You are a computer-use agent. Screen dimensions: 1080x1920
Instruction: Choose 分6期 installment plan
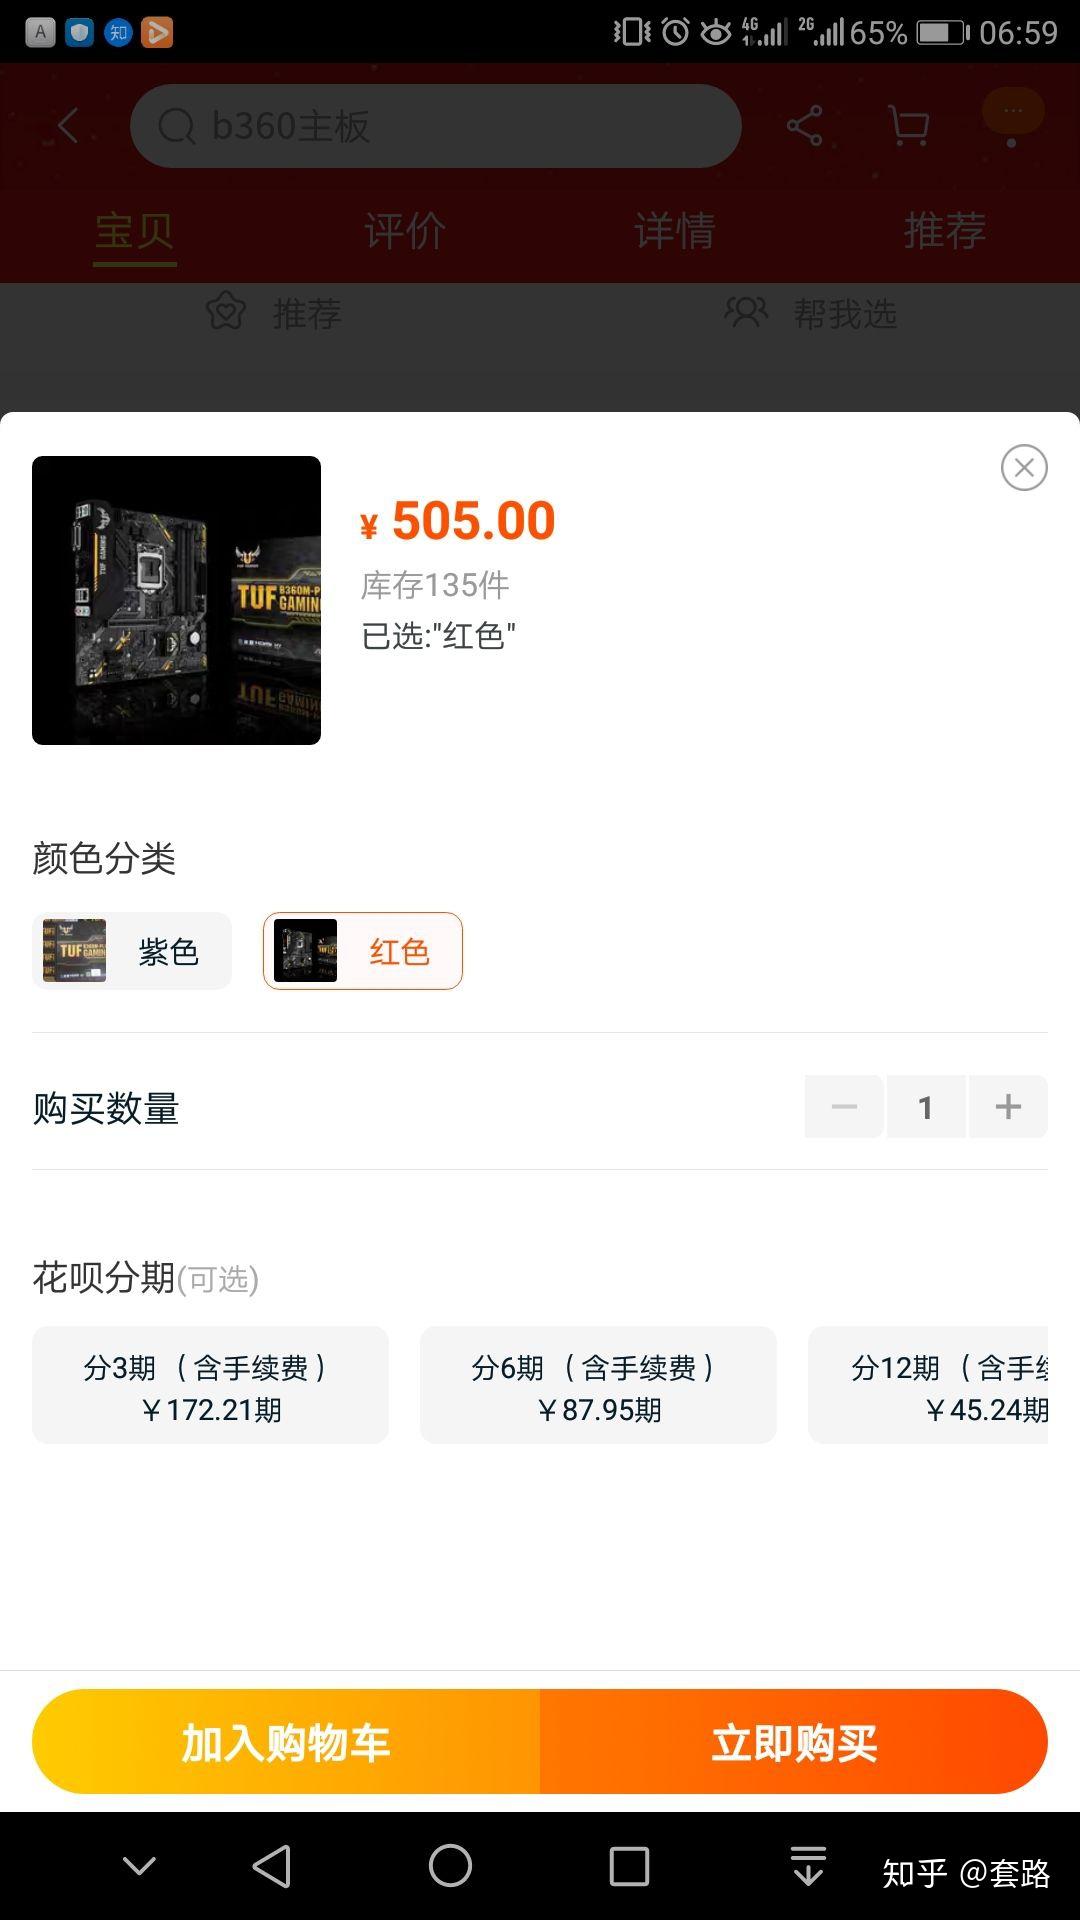(x=598, y=1385)
